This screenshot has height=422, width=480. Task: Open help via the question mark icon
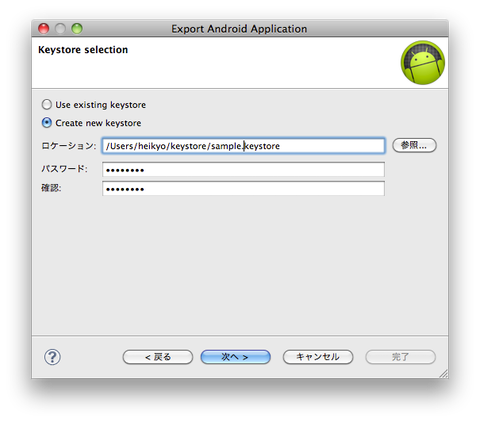click(52, 357)
